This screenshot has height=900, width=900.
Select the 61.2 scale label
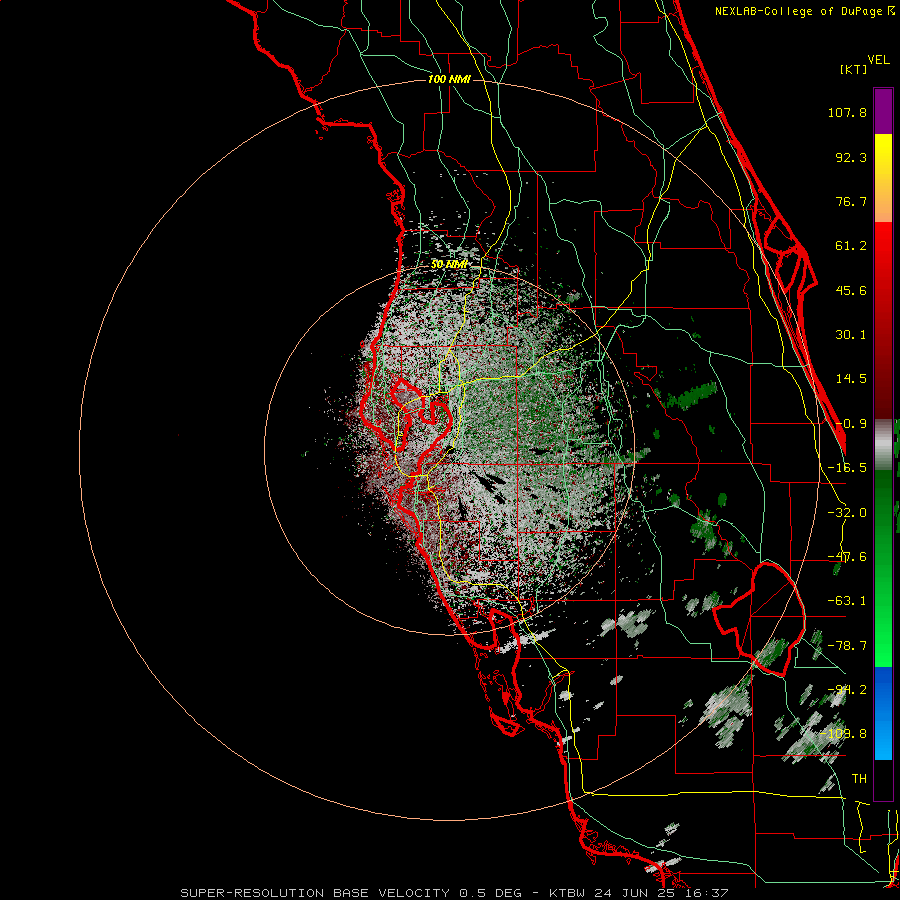(851, 246)
